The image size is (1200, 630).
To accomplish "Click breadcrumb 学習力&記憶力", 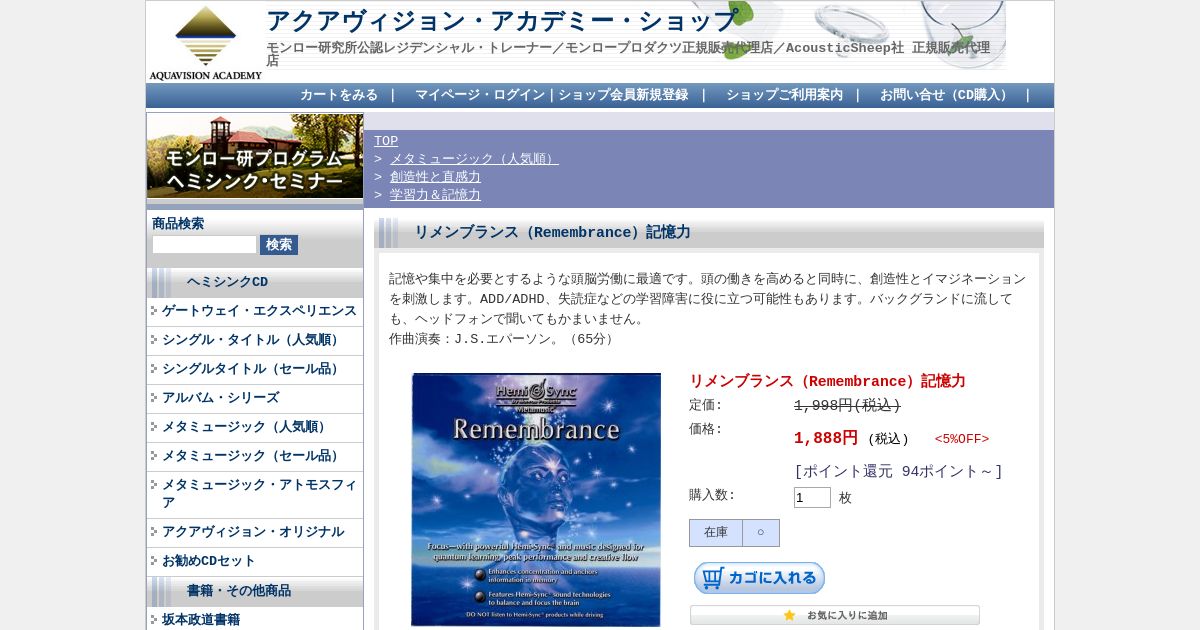I will pyautogui.click(x=435, y=195).
